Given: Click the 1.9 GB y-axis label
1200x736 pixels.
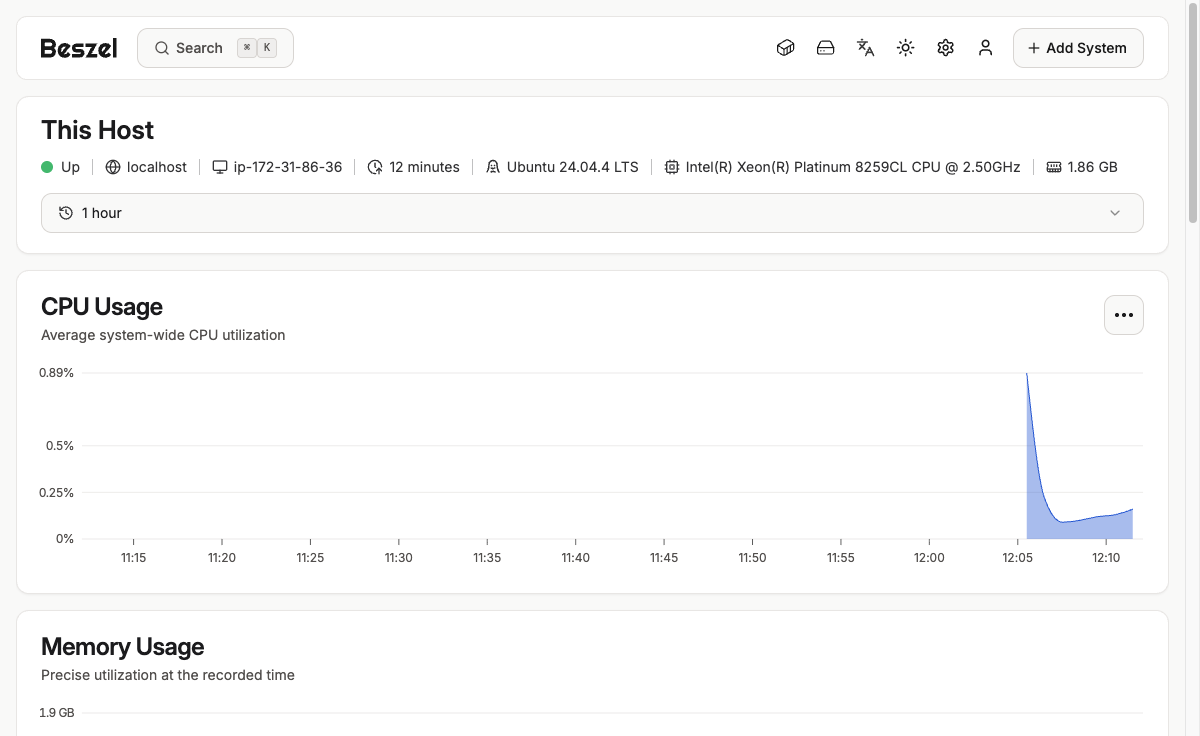Looking at the screenshot, I should (x=57, y=713).
